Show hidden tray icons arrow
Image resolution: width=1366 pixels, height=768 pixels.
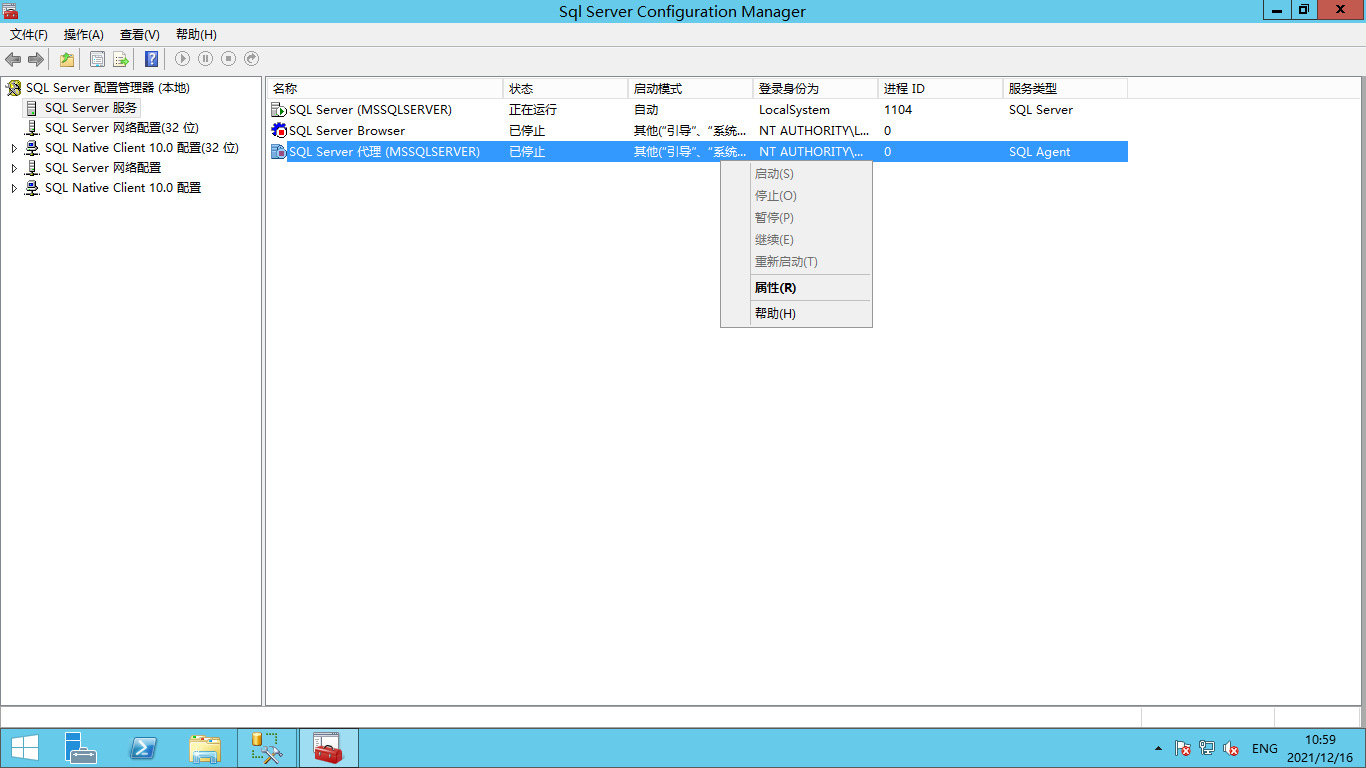[1158, 748]
